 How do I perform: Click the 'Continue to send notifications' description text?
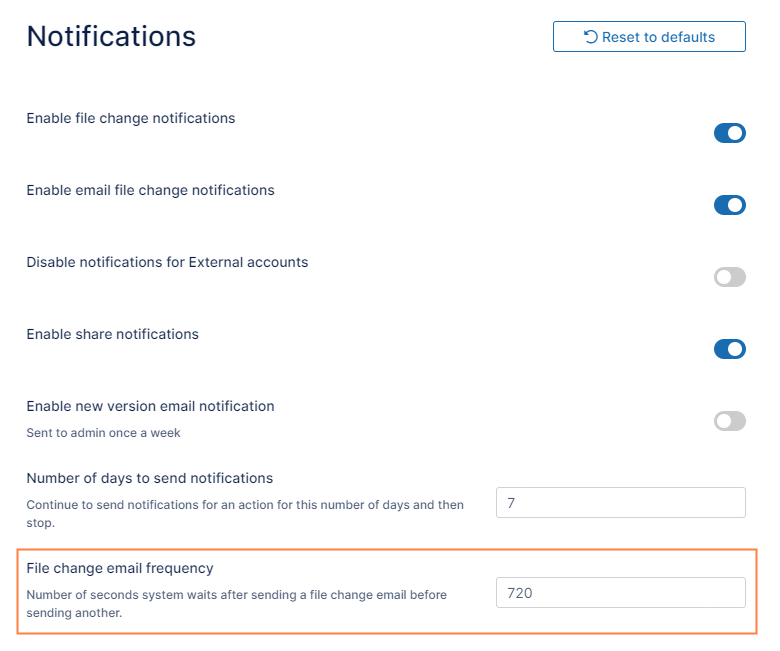pyautogui.click(x=245, y=505)
